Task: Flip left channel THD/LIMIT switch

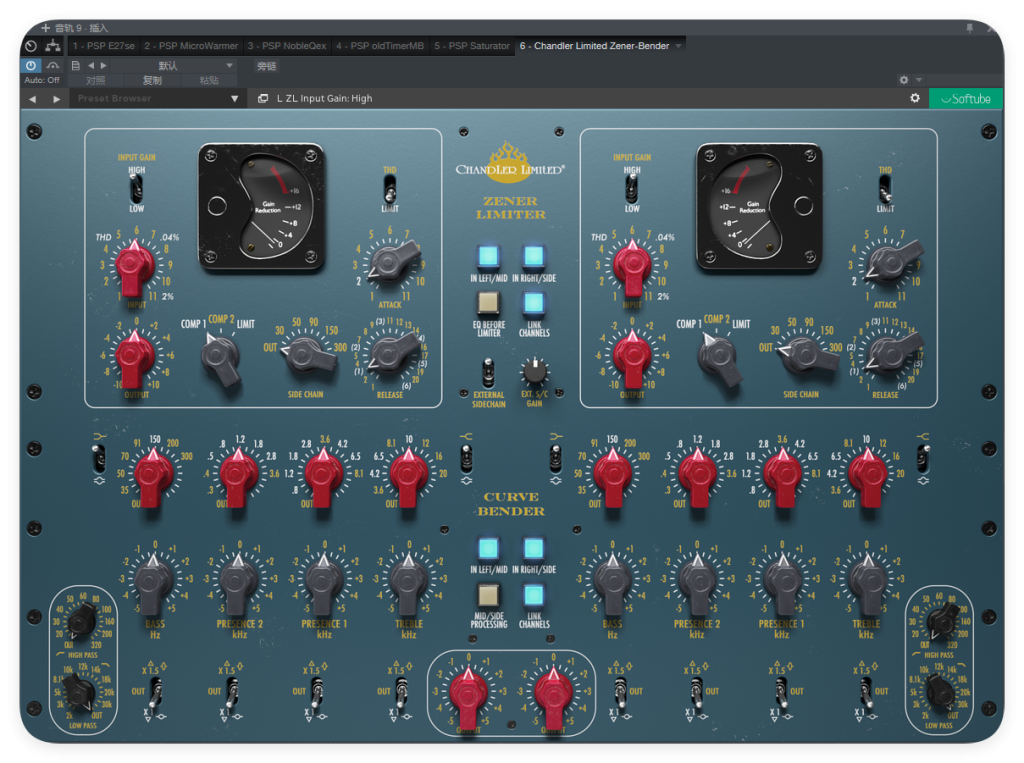Action: pos(390,189)
